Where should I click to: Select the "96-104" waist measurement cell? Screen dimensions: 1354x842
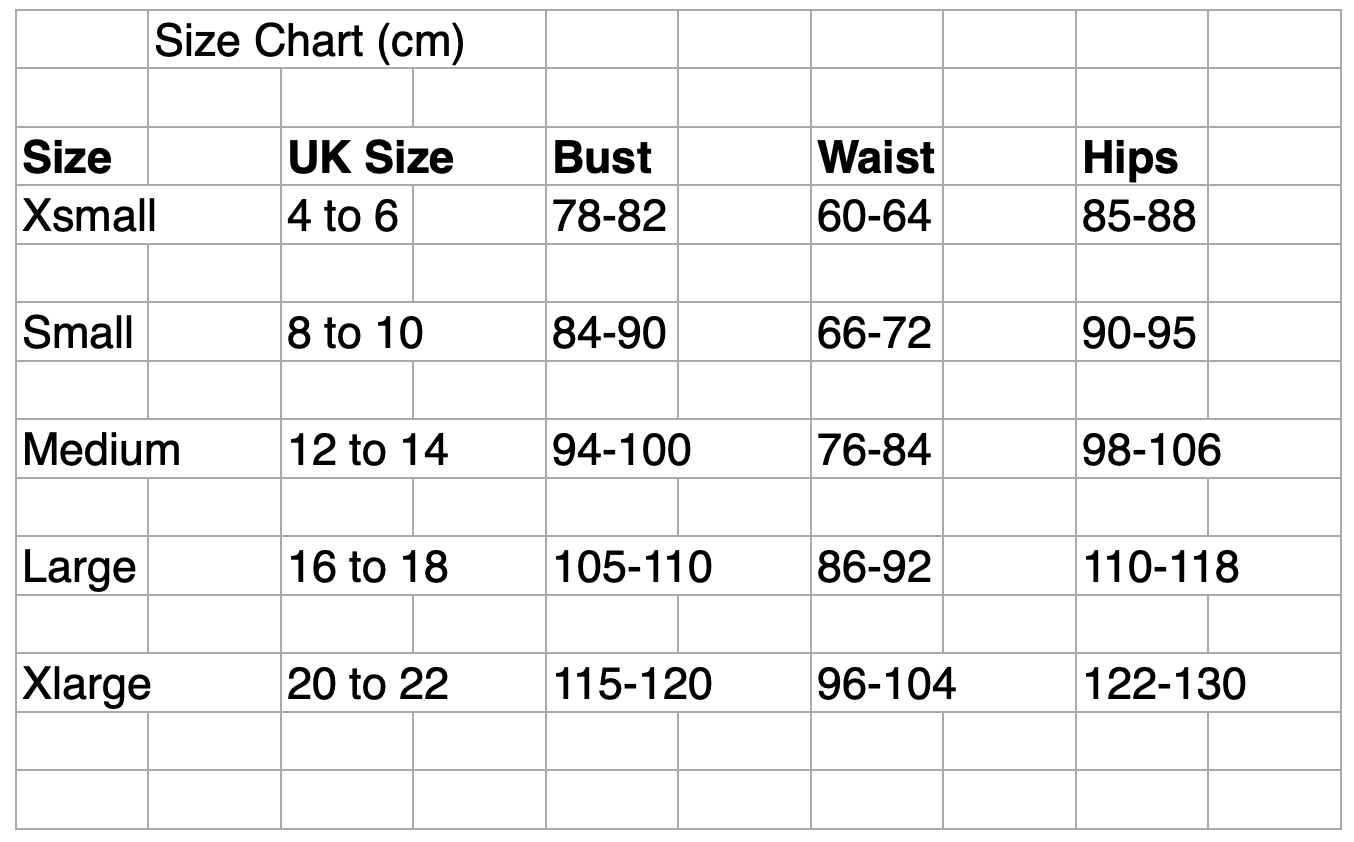[x=886, y=684]
